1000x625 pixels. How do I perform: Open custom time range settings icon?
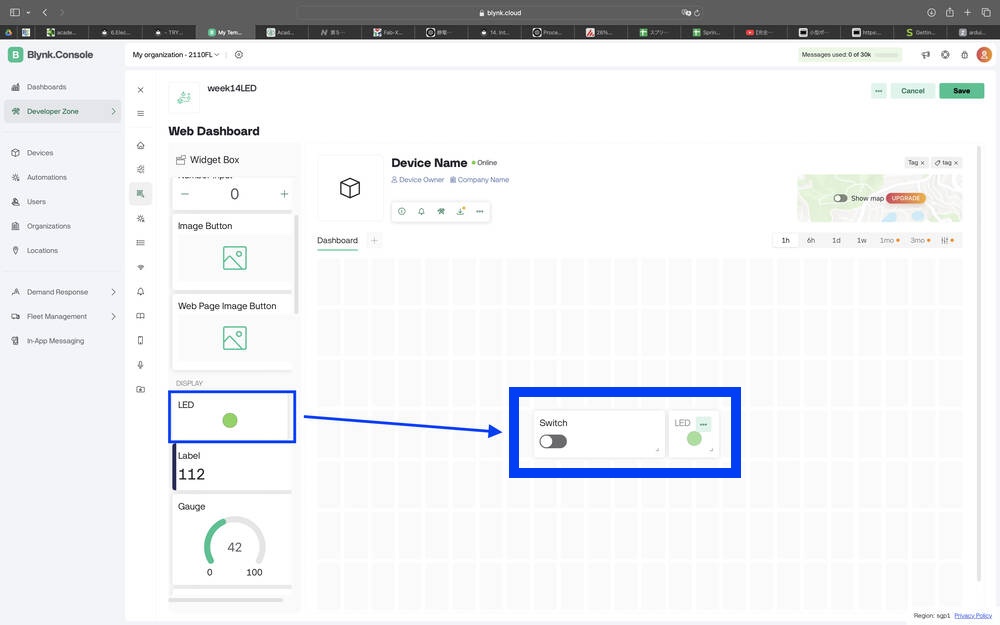coord(947,240)
